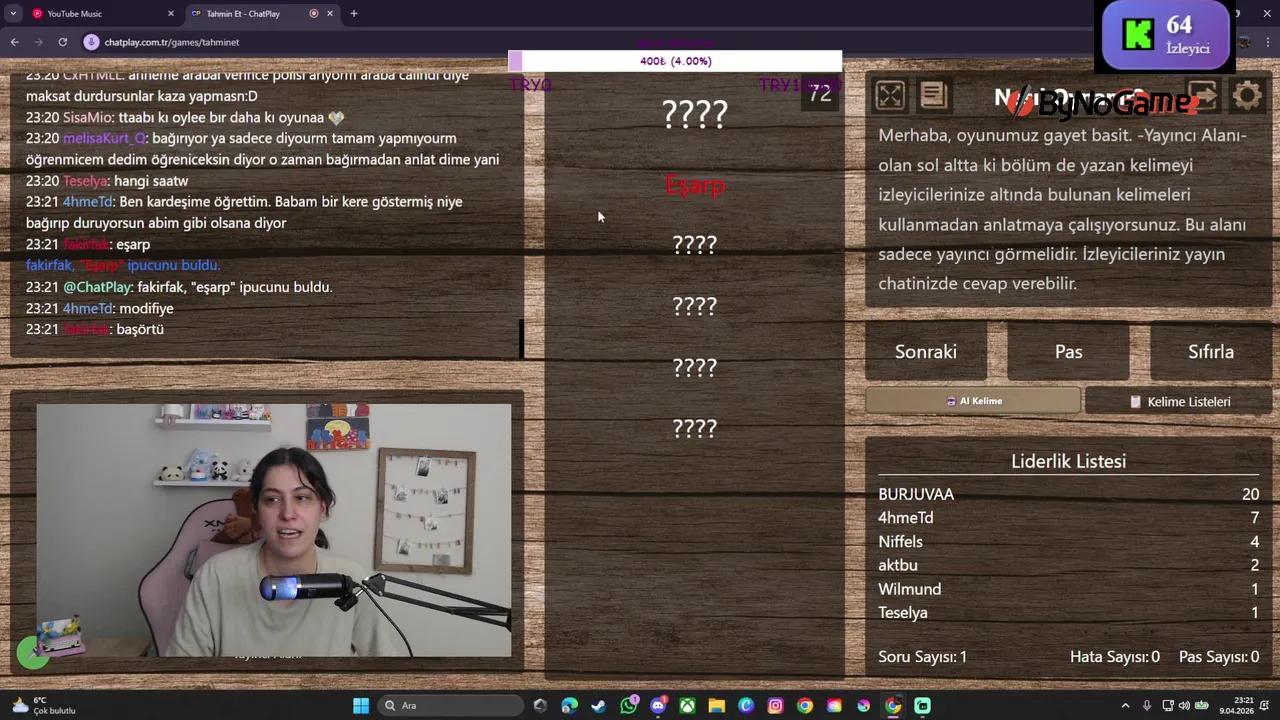The image size is (1280, 720).
Task: Open the fullscreen expand icon in ChatPlay
Action: pyautogui.click(x=890, y=95)
